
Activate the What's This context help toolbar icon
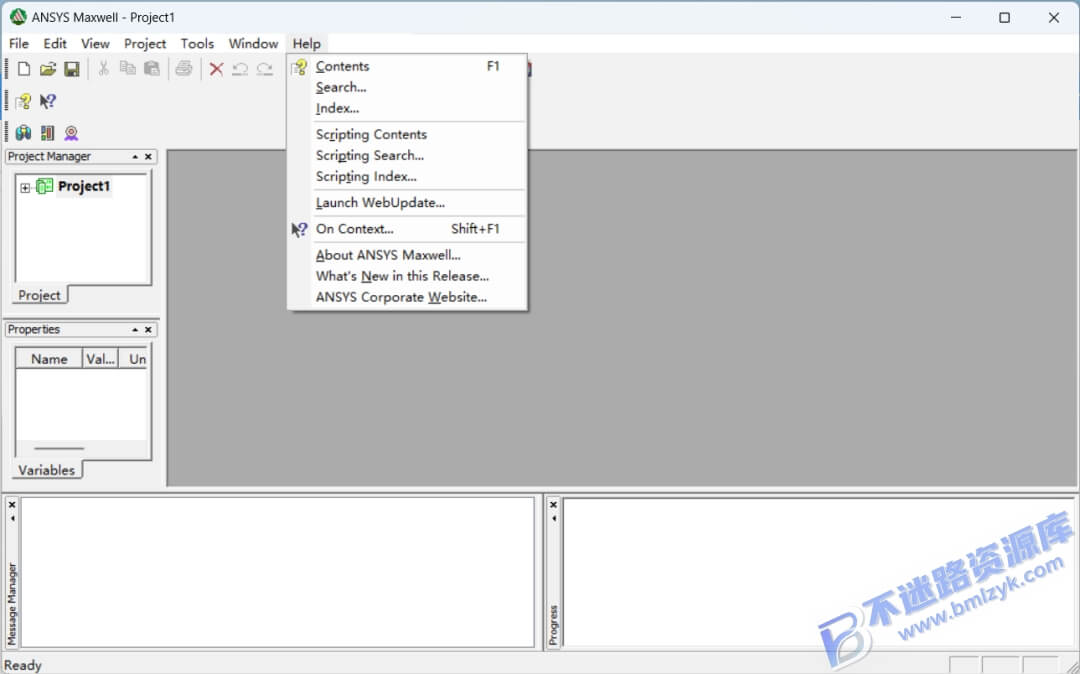(48, 101)
